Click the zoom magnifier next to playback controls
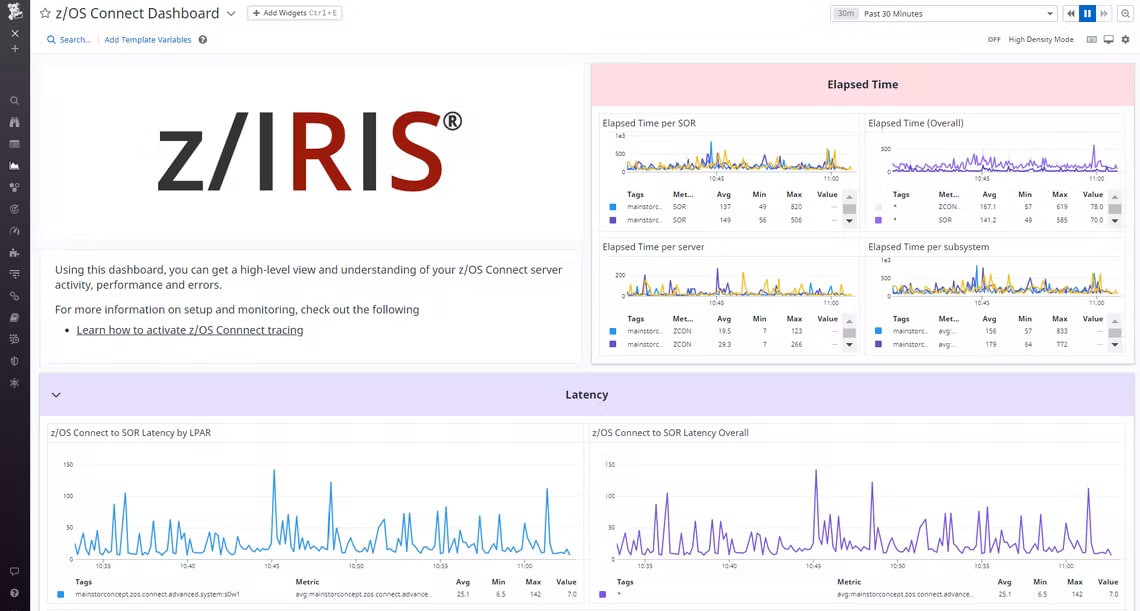Image resolution: width=1140 pixels, height=611 pixels. tap(1126, 13)
